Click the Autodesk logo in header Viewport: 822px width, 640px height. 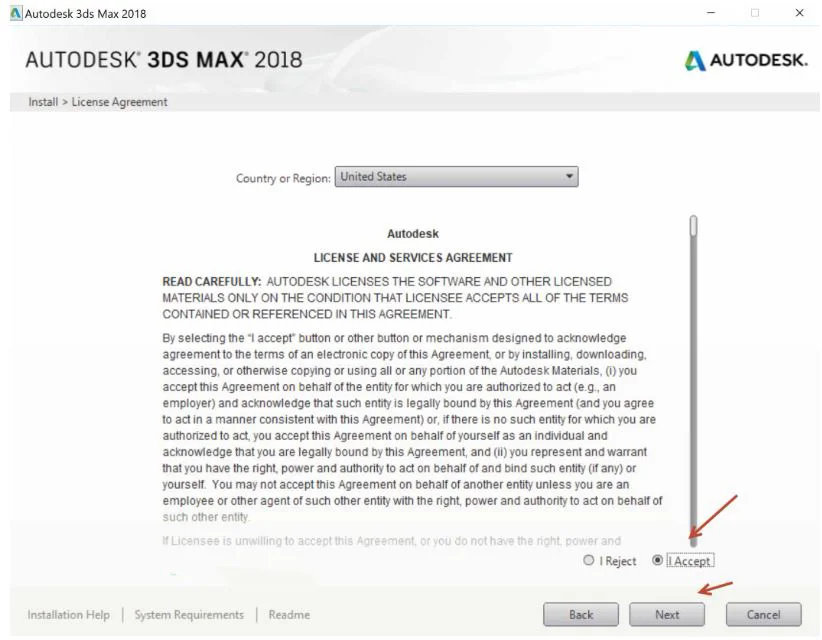click(x=746, y=60)
